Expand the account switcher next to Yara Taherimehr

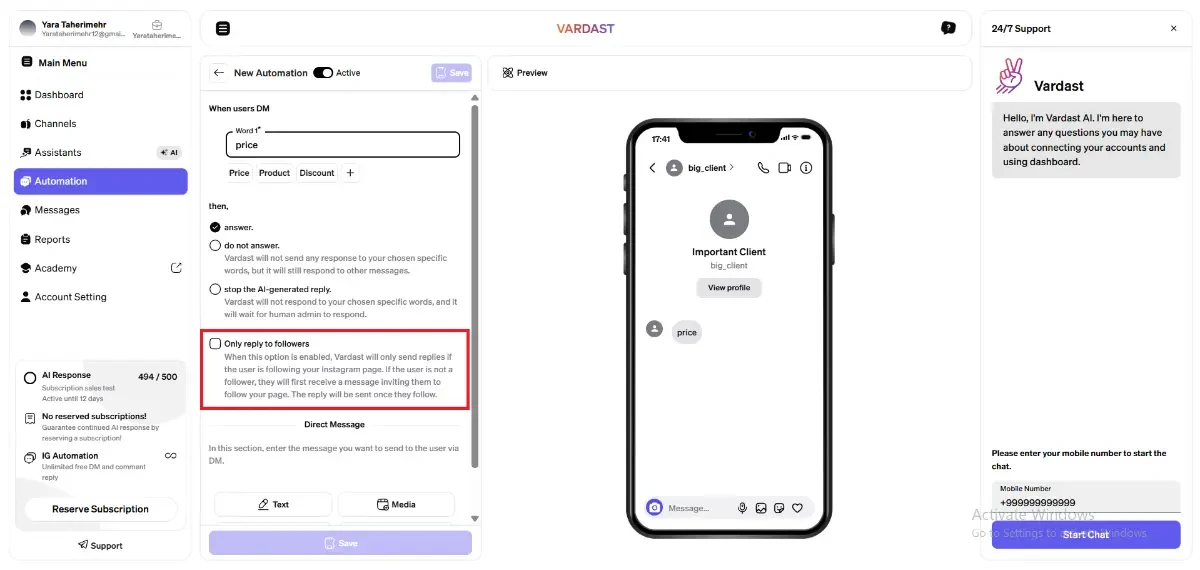click(157, 30)
